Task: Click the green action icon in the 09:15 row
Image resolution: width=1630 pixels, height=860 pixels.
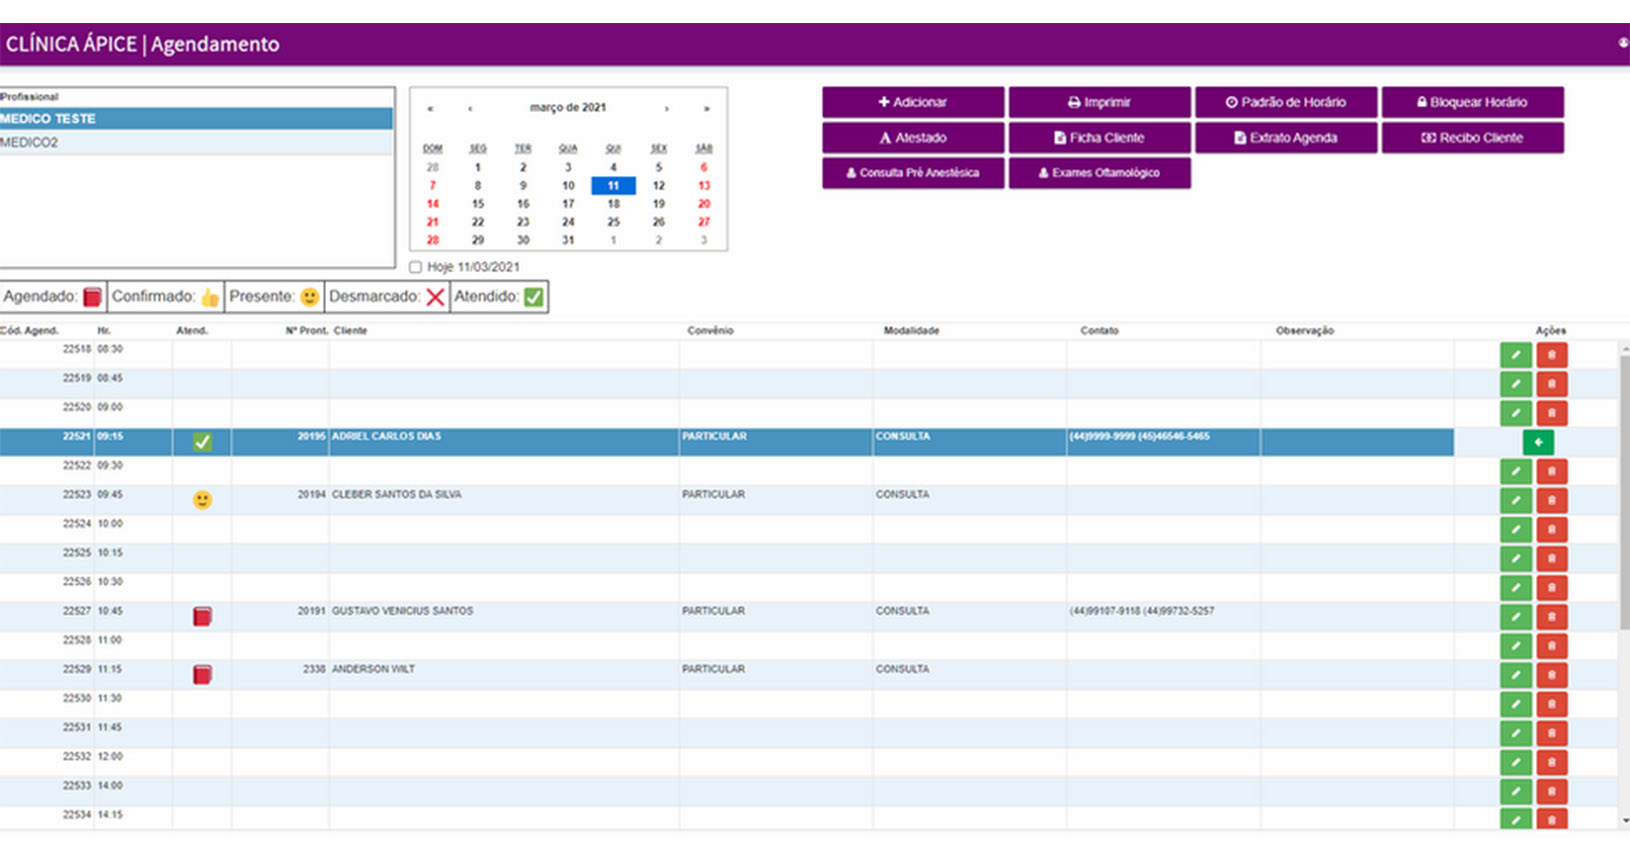Action: (1538, 442)
